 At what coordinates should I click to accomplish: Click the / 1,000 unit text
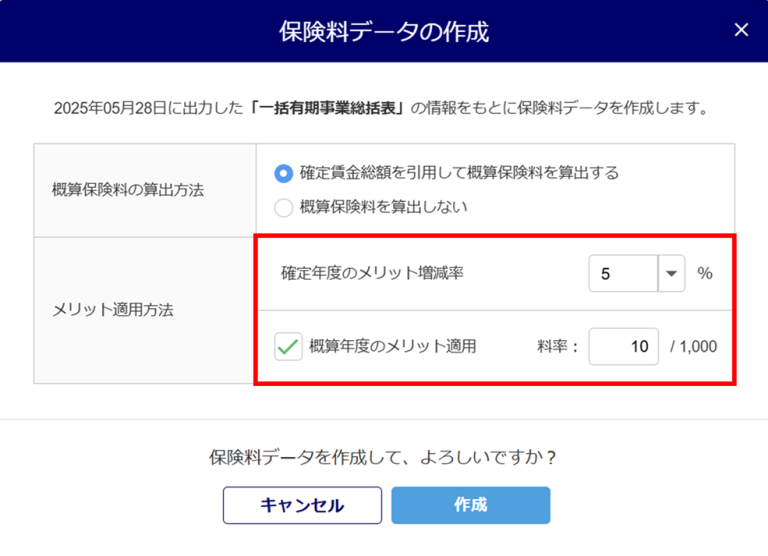click(x=693, y=347)
